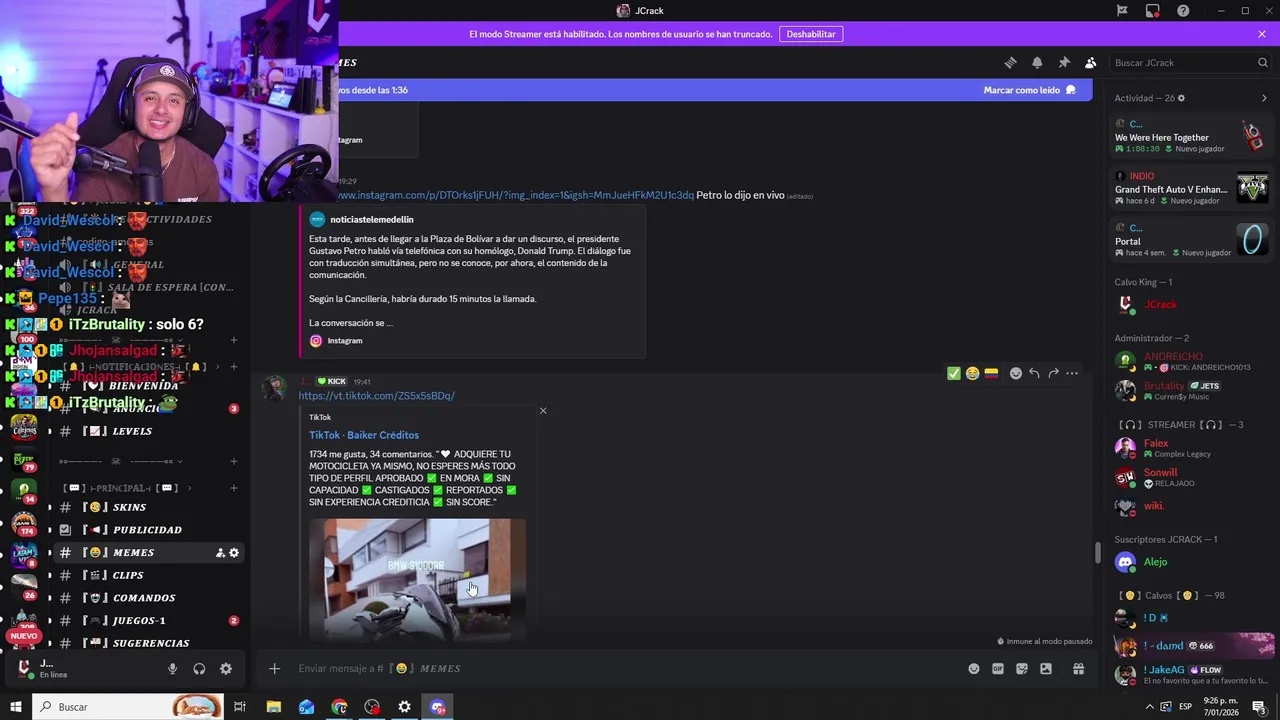Open Windows Task View button
The height and width of the screenshot is (720, 1280).
coord(240,707)
